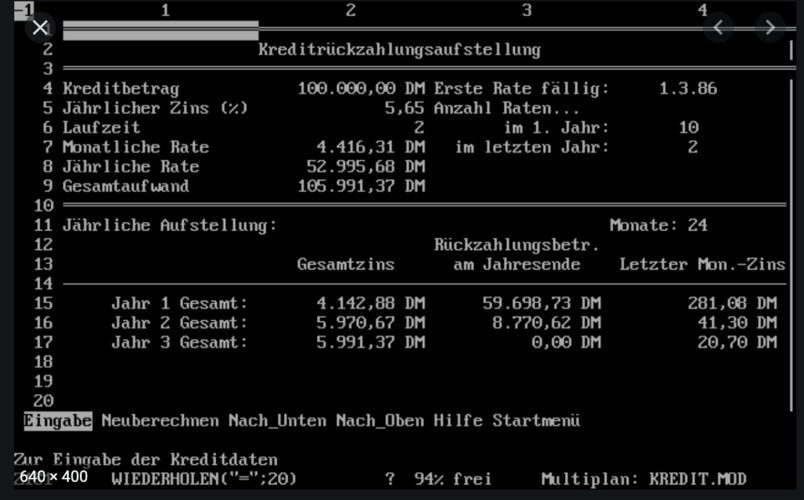Go to the next image arrow
The height and width of the screenshot is (500, 804).
[770, 27]
